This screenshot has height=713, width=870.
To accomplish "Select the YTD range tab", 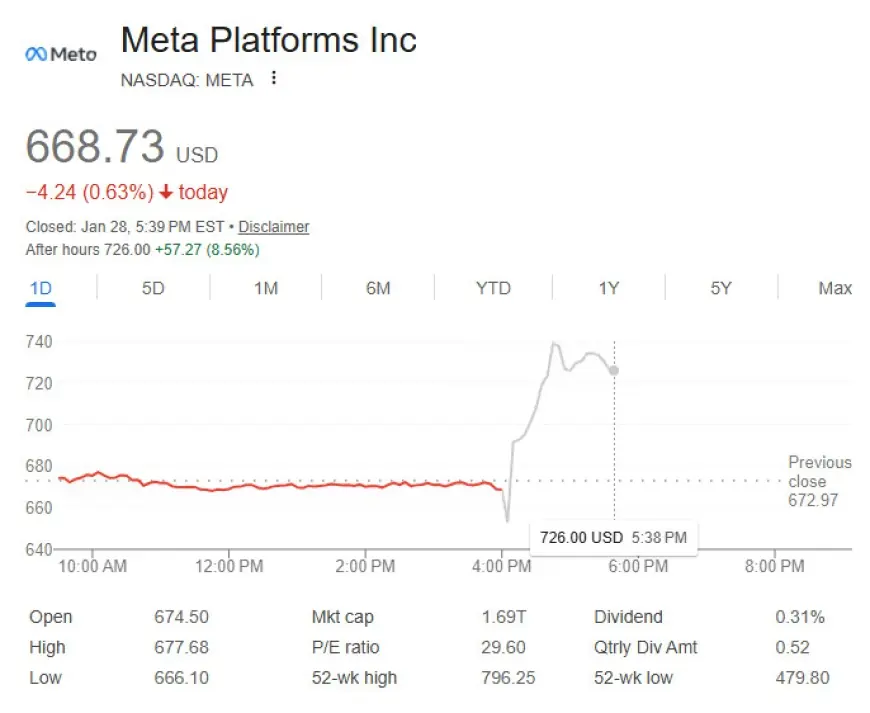I will [493, 288].
